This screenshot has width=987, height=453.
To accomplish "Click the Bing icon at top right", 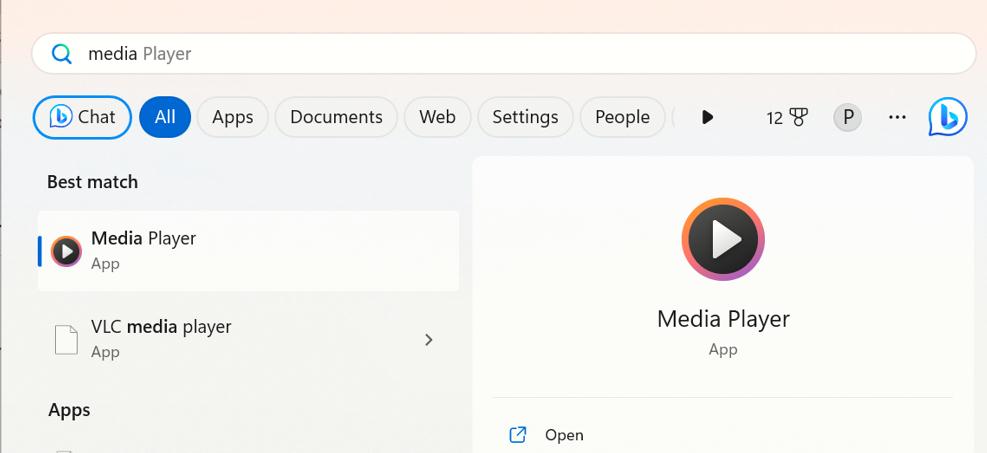I will 947,117.
